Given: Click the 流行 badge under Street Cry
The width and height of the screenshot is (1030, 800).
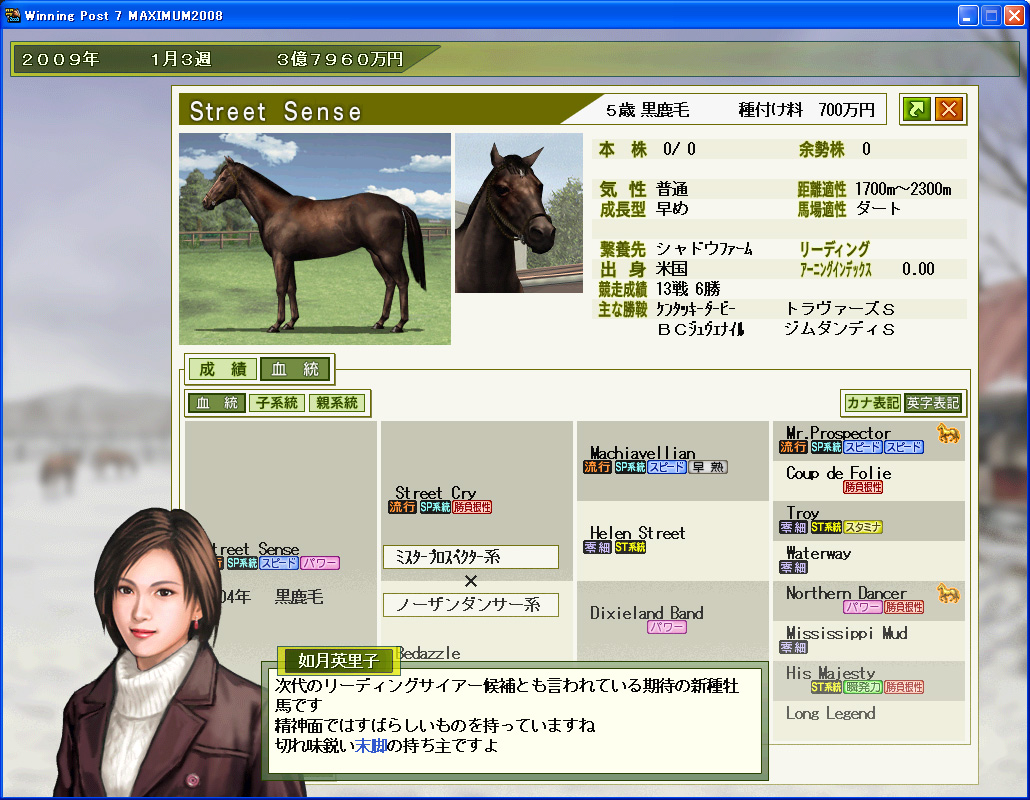Looking at the screenshot, I should (402, 507).
